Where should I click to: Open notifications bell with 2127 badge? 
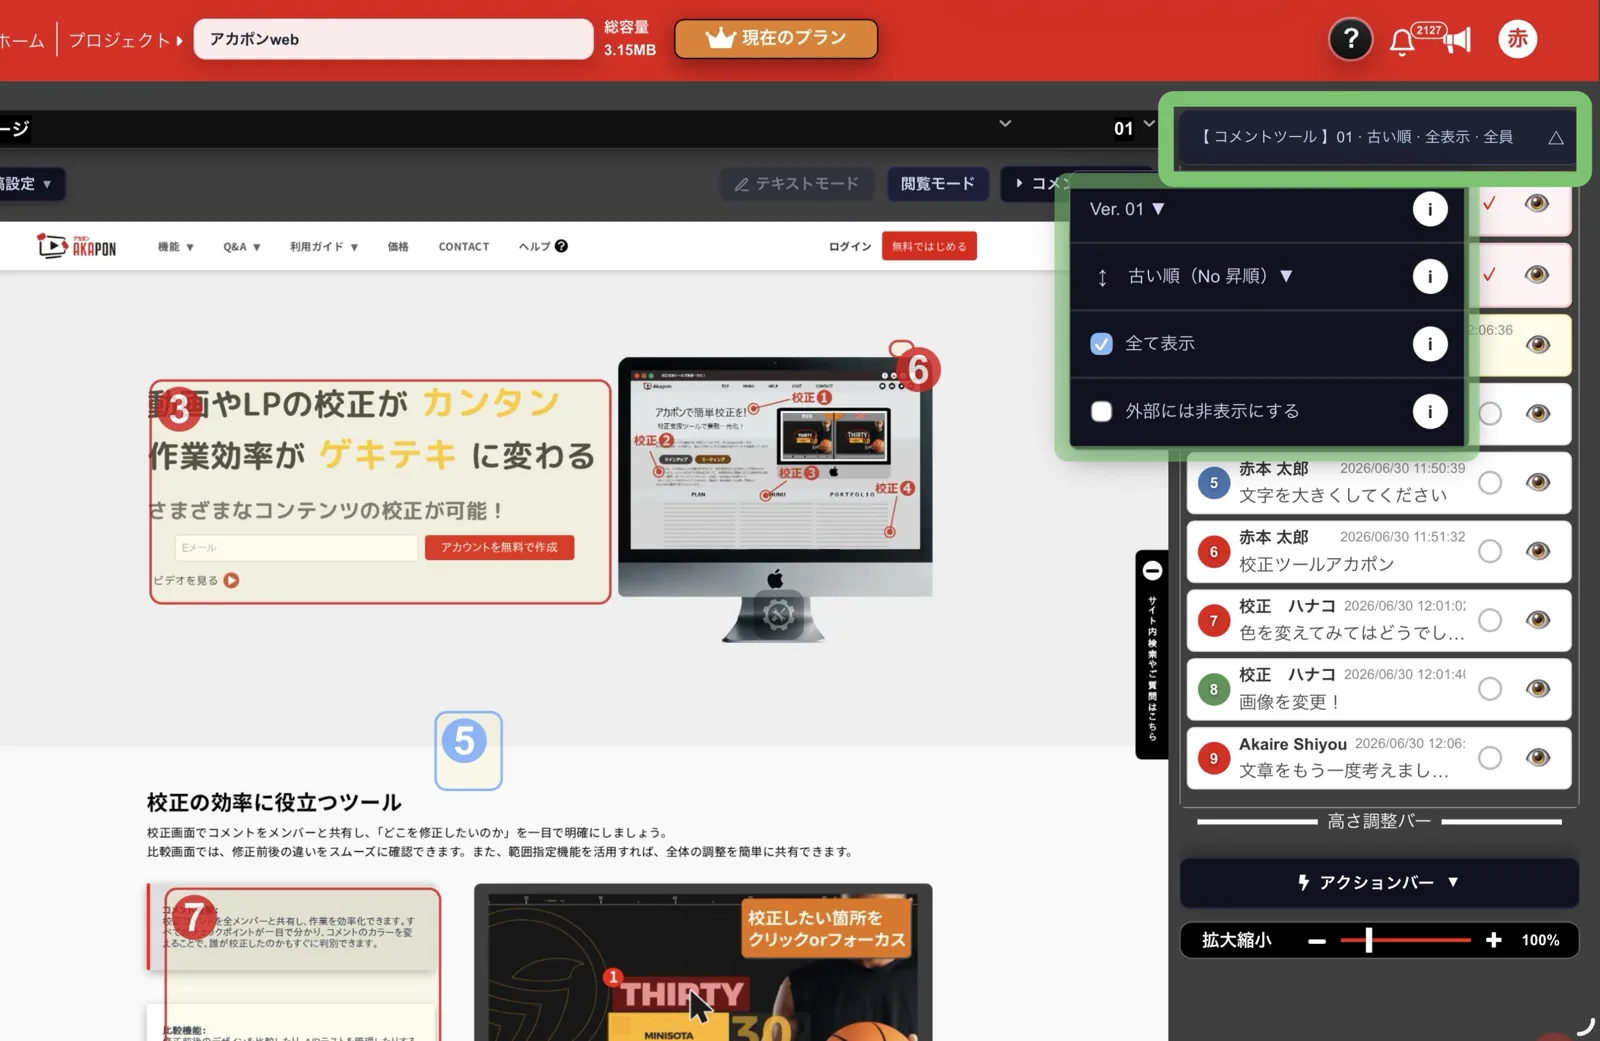[1402, 41]
